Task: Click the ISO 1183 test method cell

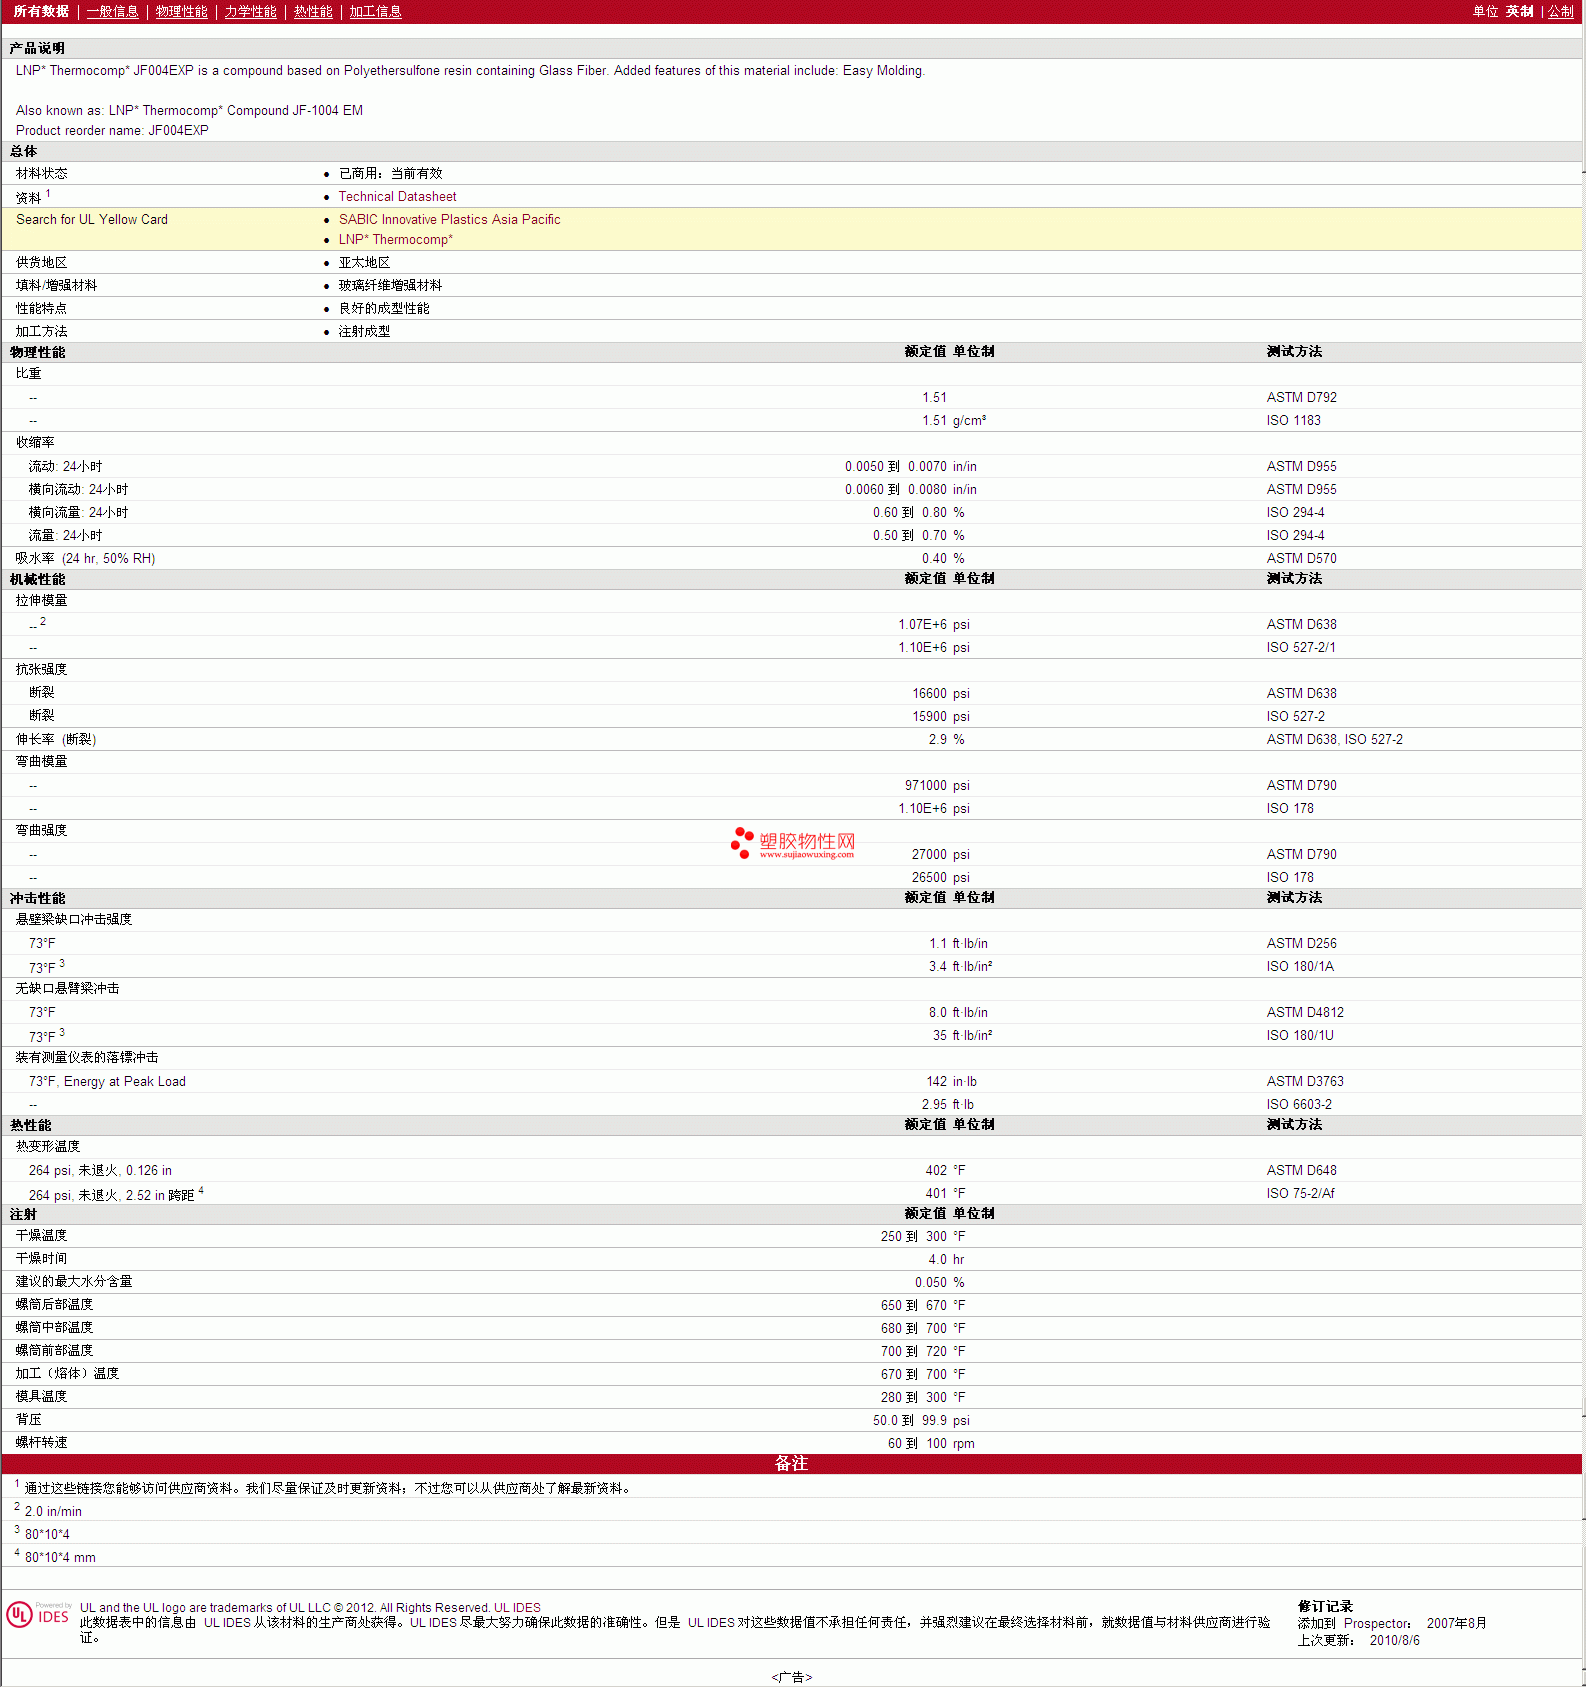Action: tap(1293, 421)
